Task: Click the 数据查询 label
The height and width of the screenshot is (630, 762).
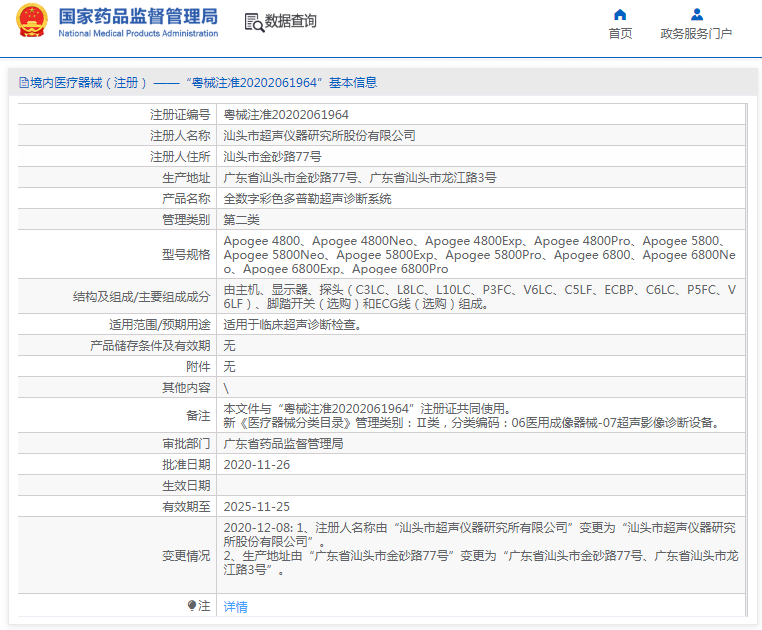Action: coord(290,21)
